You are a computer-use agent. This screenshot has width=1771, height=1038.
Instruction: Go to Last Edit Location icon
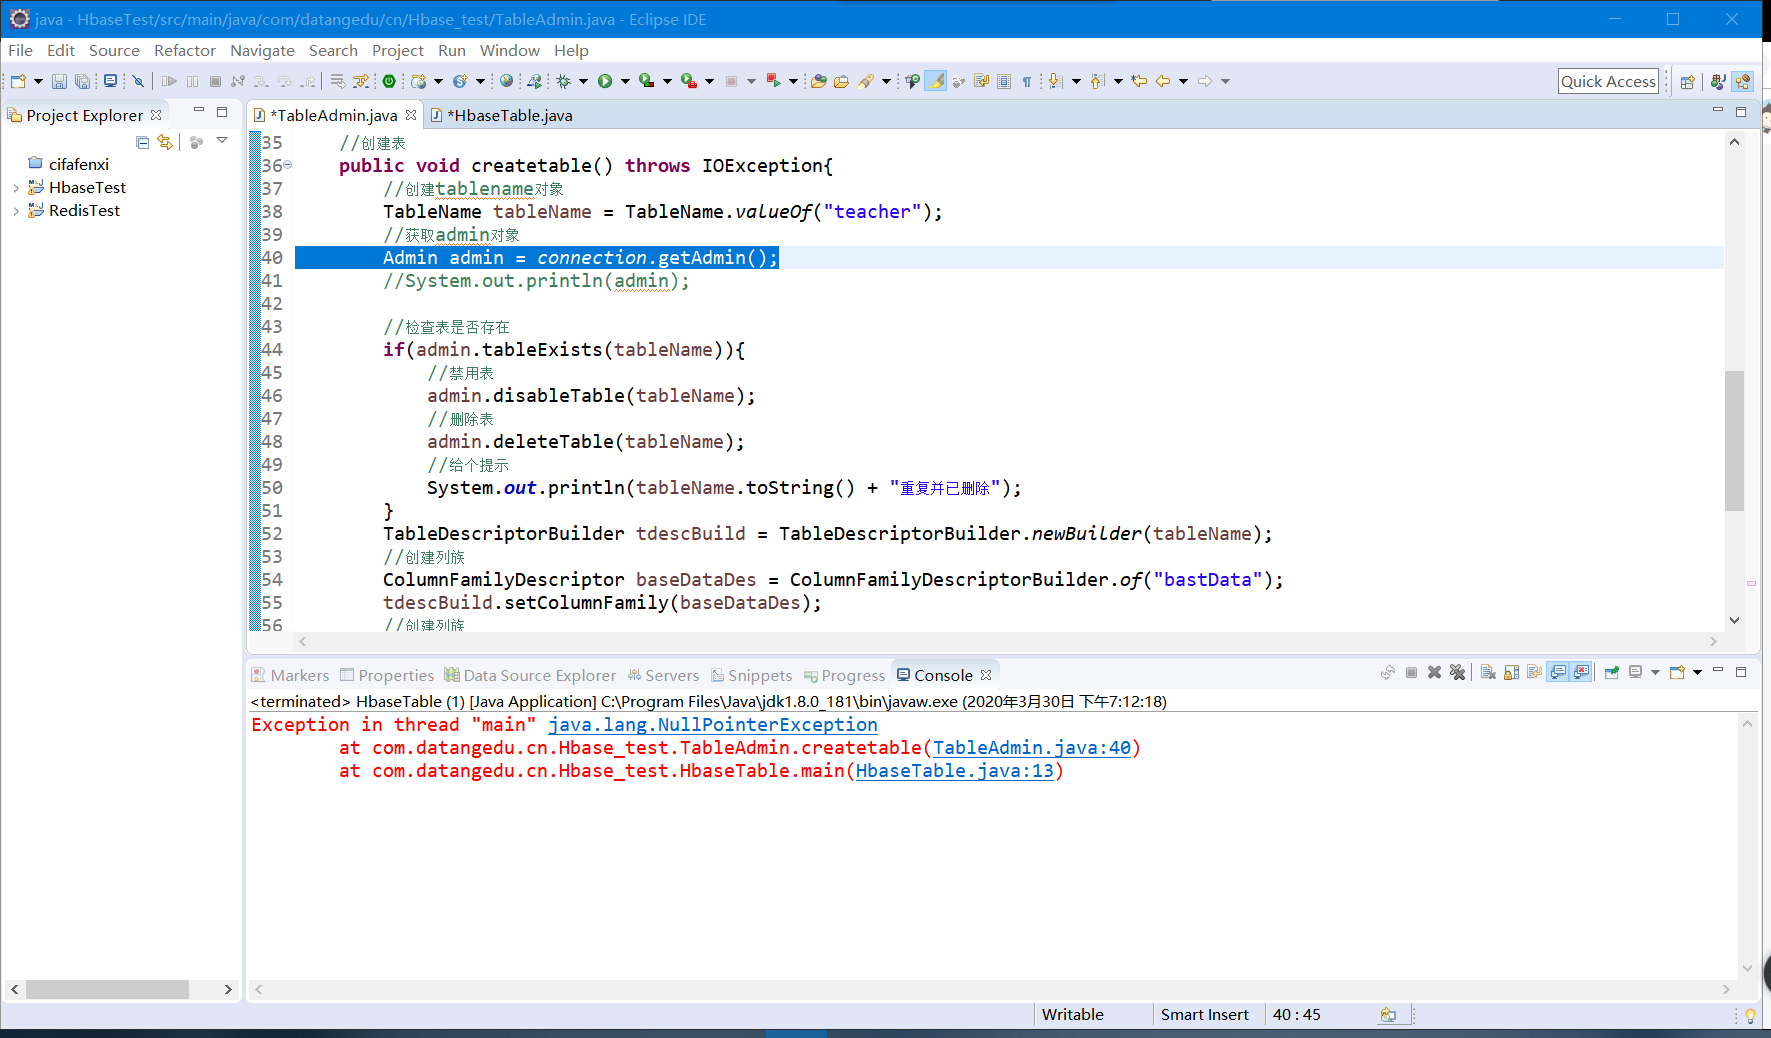click(x=1139, y=81)
